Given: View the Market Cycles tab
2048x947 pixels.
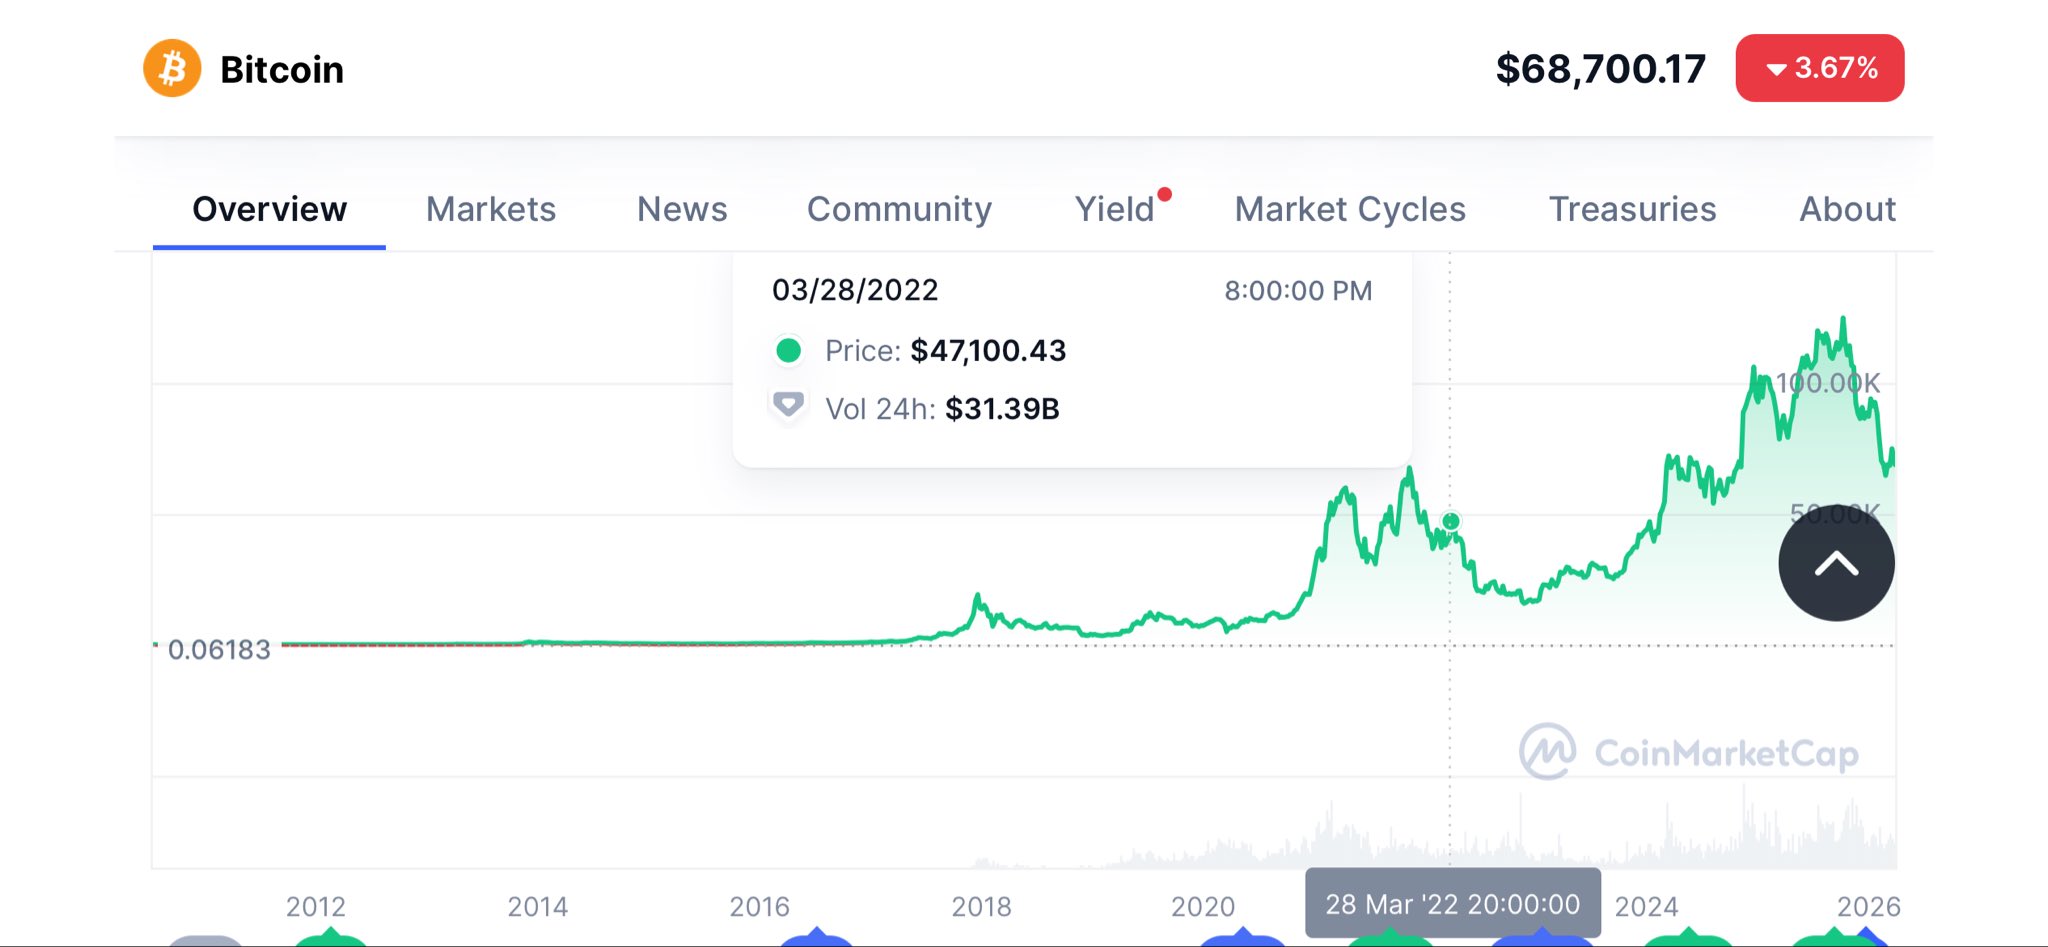Looking at the screenshot, I should pyautogui.click(x=1350, y=209).
